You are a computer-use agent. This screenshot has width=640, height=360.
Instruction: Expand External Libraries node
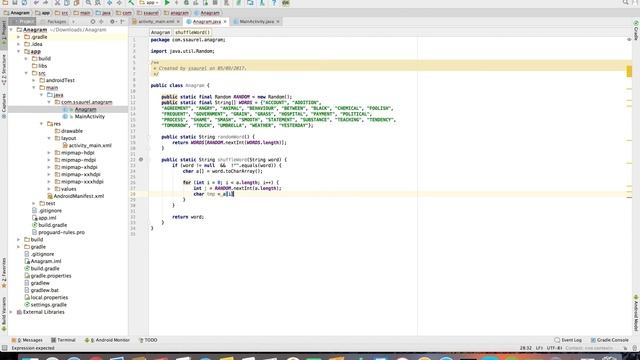pos(11,312)
